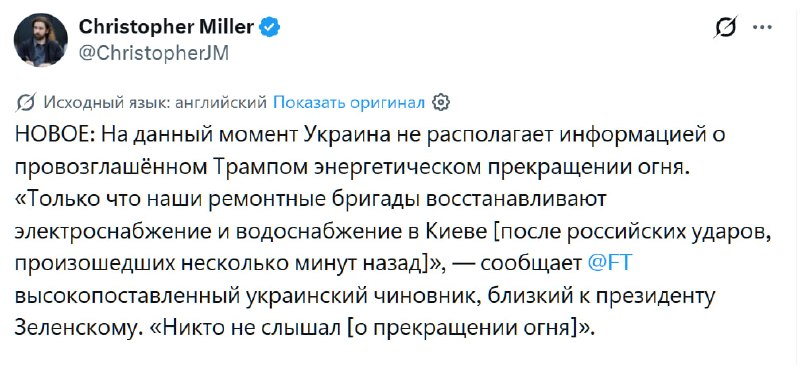Open the @ChristopherJM handle
This screenshot has height=365, width=800.
pyautogui.click(x=154, y=53)
